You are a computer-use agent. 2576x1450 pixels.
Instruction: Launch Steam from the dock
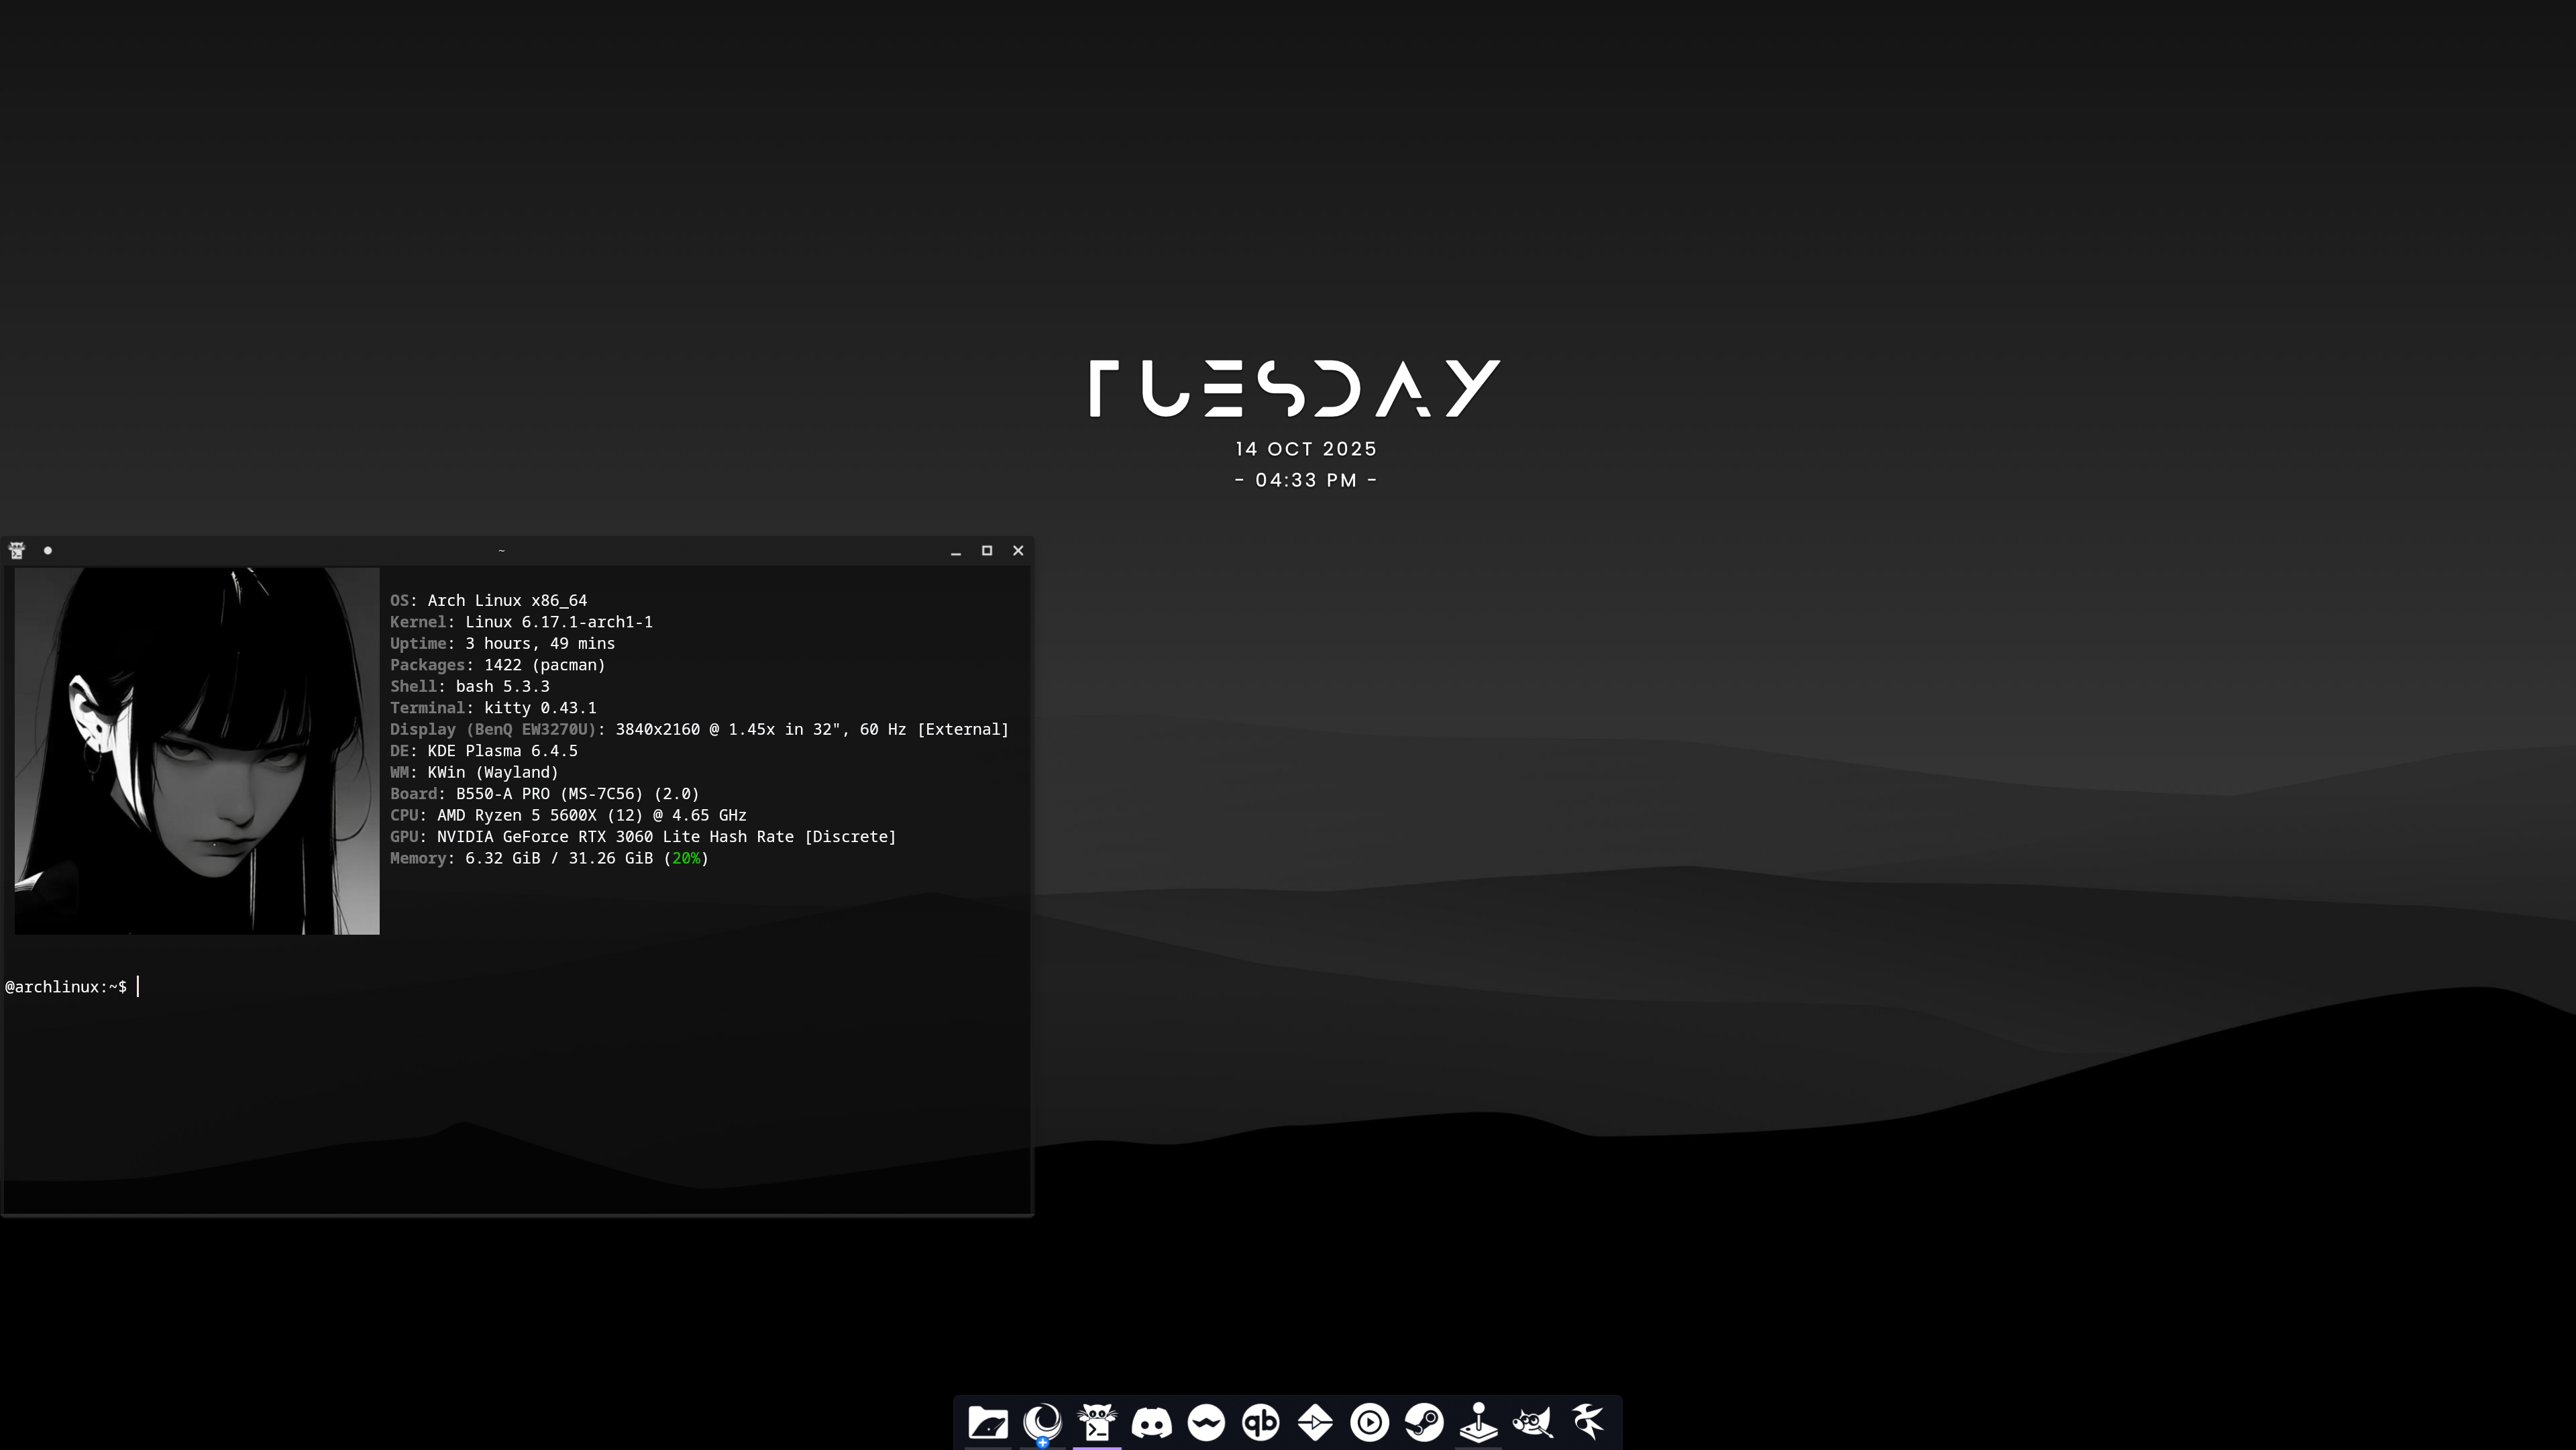click(x=1424, y=1422)
